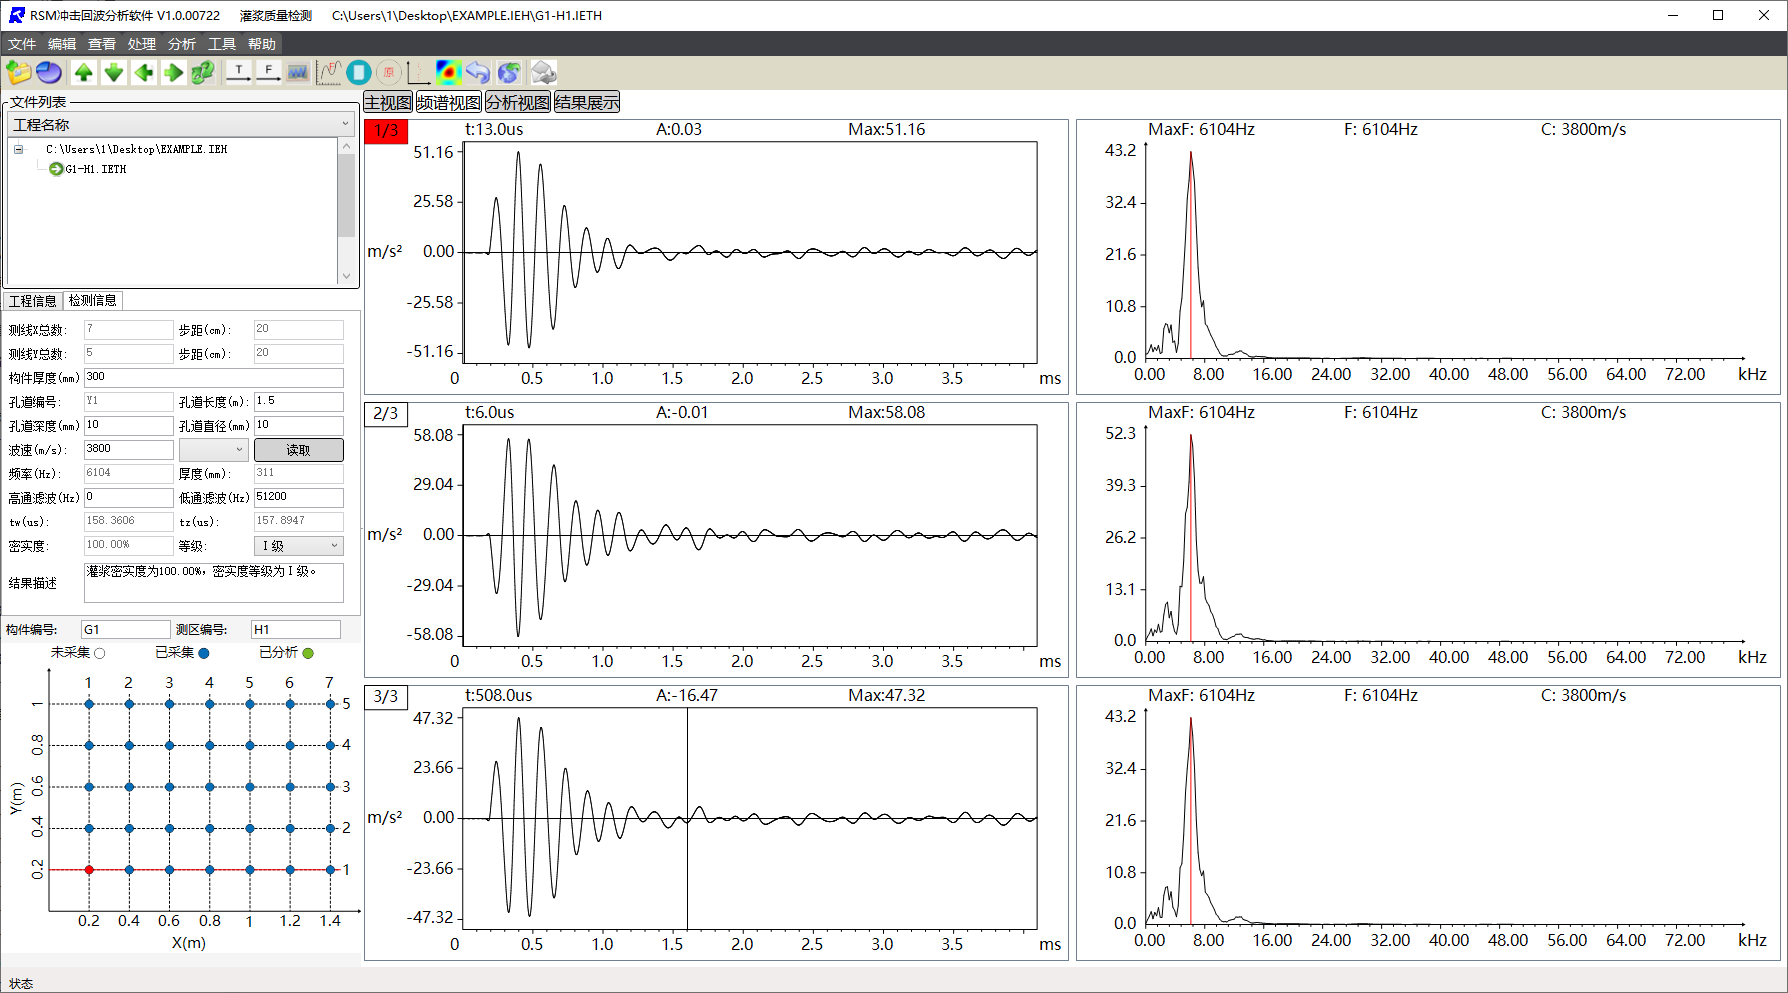The width and height of the screenshot is (1788, 993).
Task: Click the blue undo arrow icon
Action: [478, 72]
